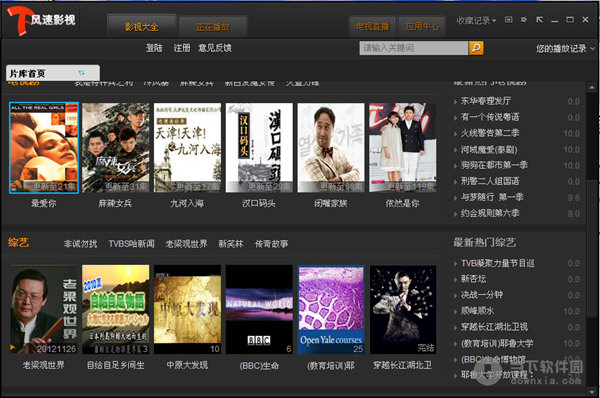Click the triangle bullet beside 新杏坛

pos(455,279)
